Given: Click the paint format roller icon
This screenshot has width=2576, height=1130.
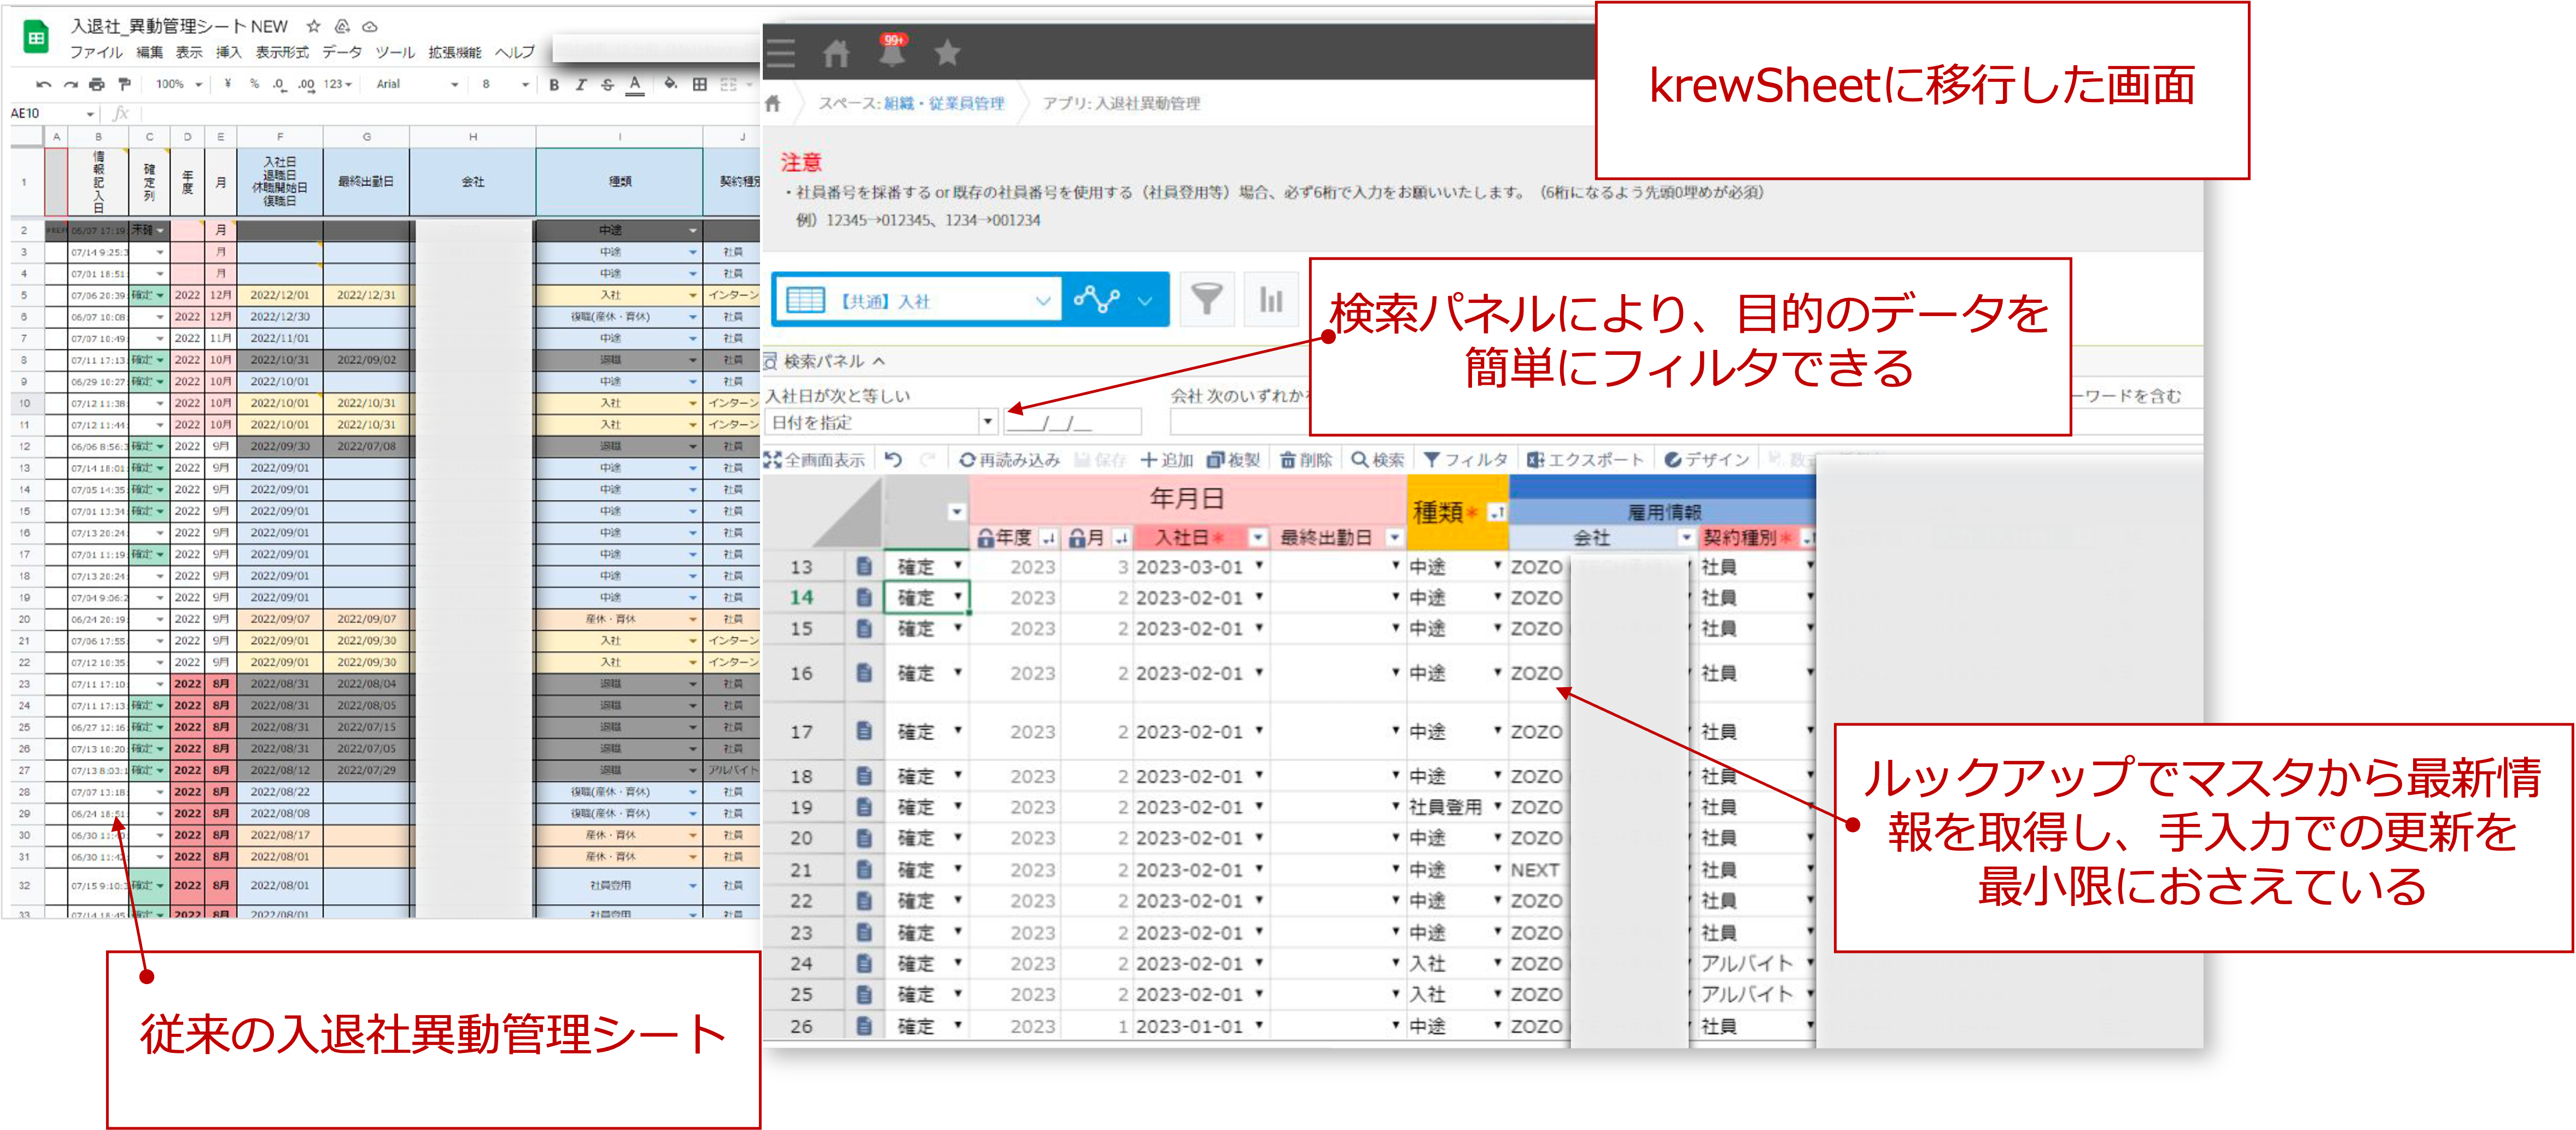Looking at the screenshot, I should pos(124,84).
